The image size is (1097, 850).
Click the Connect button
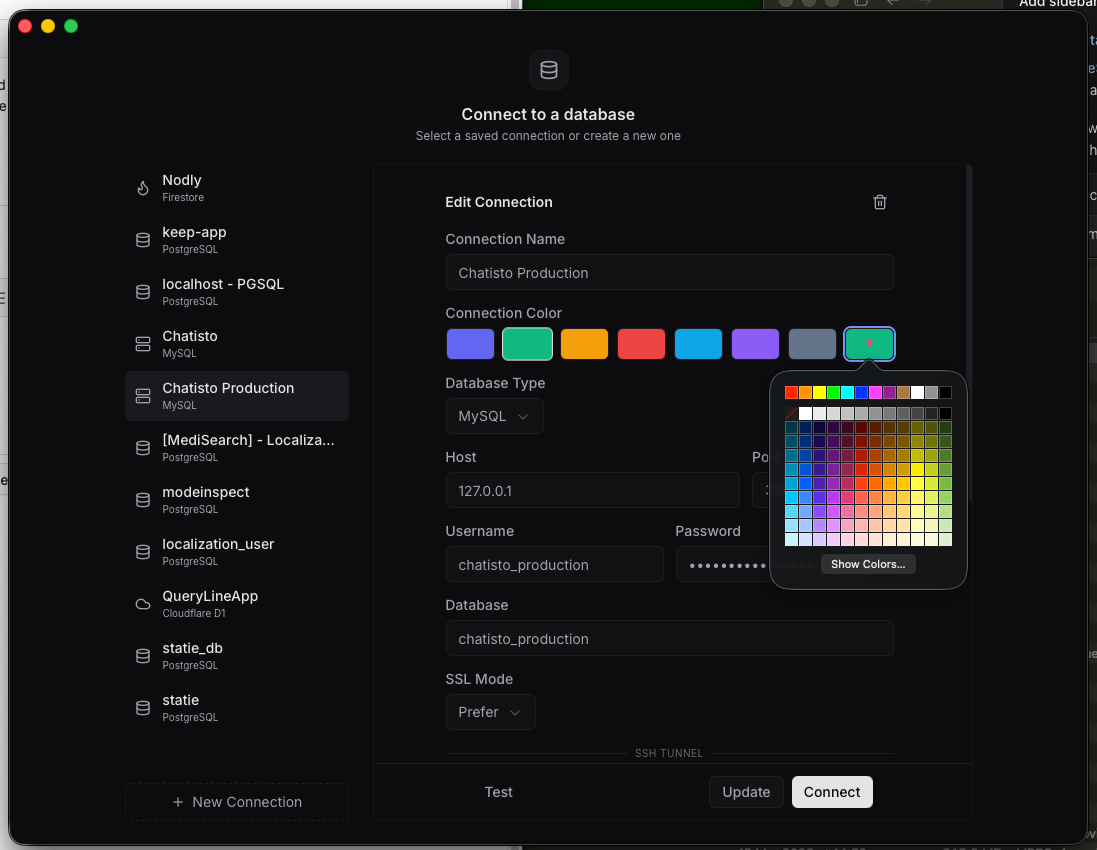click(832, 792)
